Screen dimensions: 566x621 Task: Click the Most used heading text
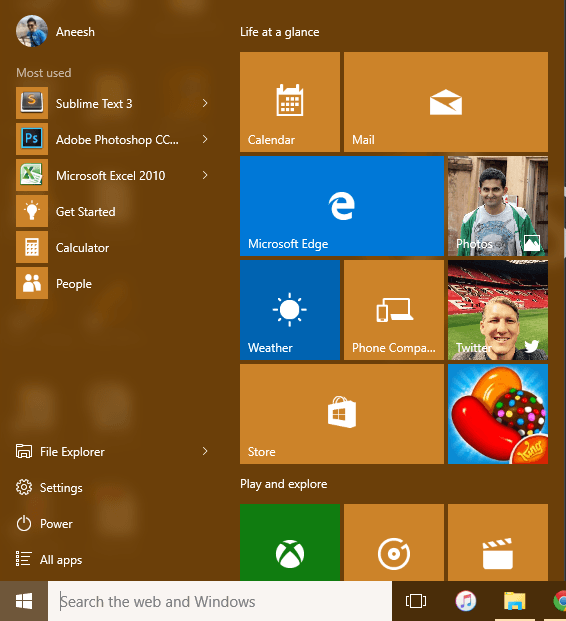pyautogui.click(x=44, y=73)
